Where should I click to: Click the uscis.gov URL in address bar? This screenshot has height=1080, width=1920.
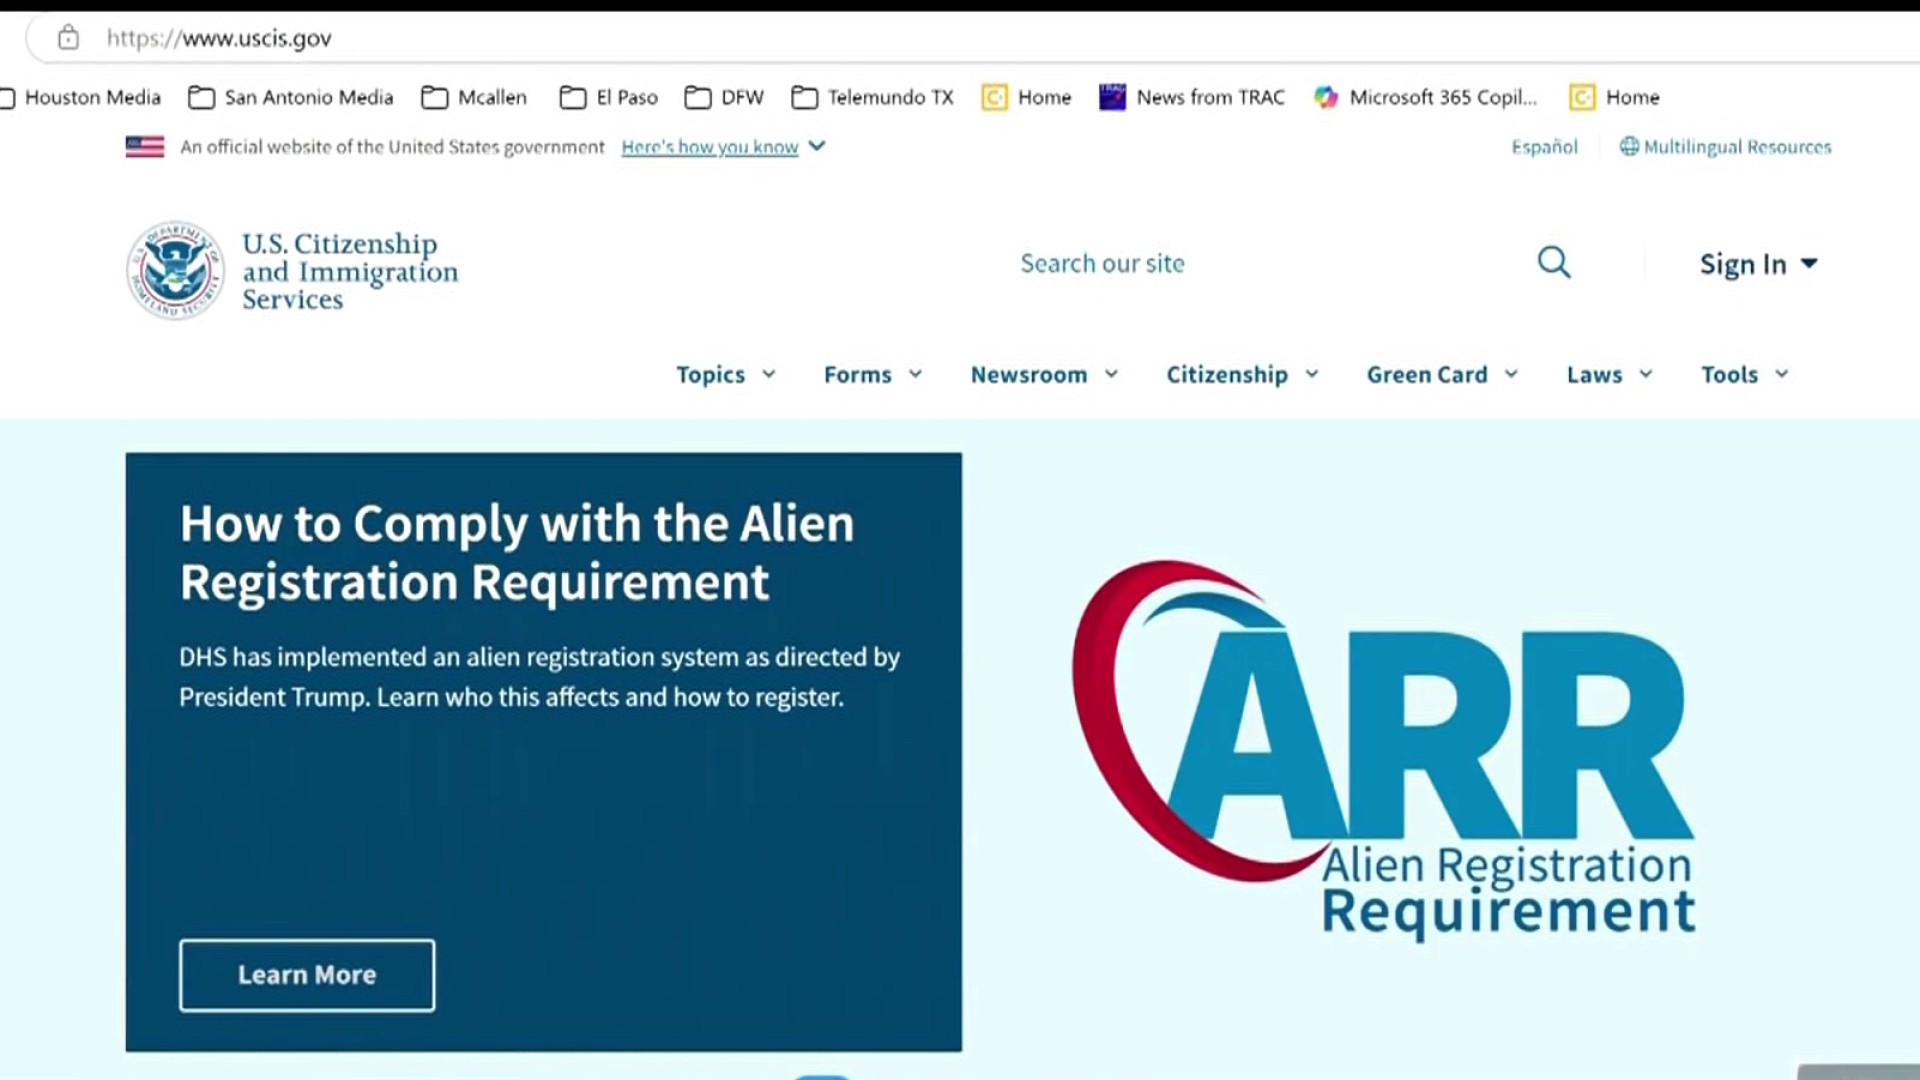click(x=219, y=38)
